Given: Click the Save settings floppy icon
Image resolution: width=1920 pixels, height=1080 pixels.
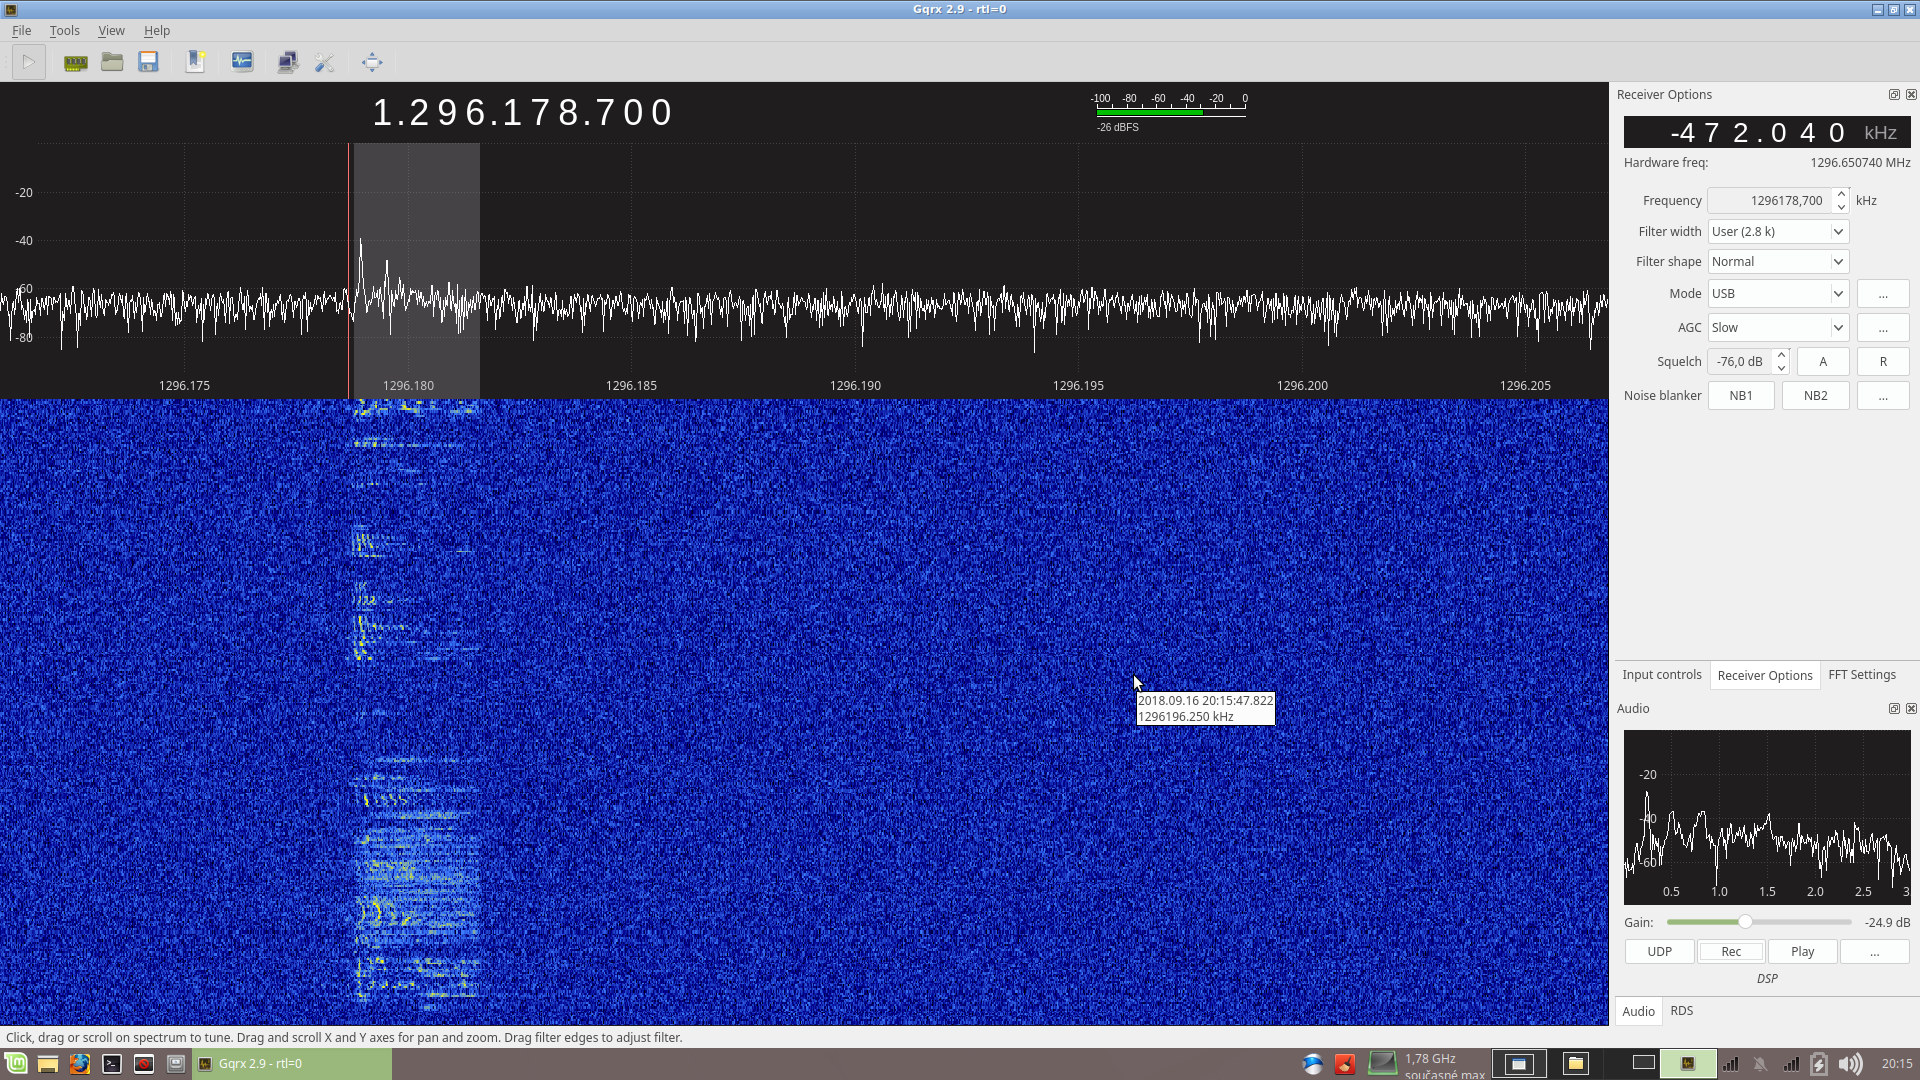Looking at the screenshot, I should pyautogui.click(x=148, y=62).
